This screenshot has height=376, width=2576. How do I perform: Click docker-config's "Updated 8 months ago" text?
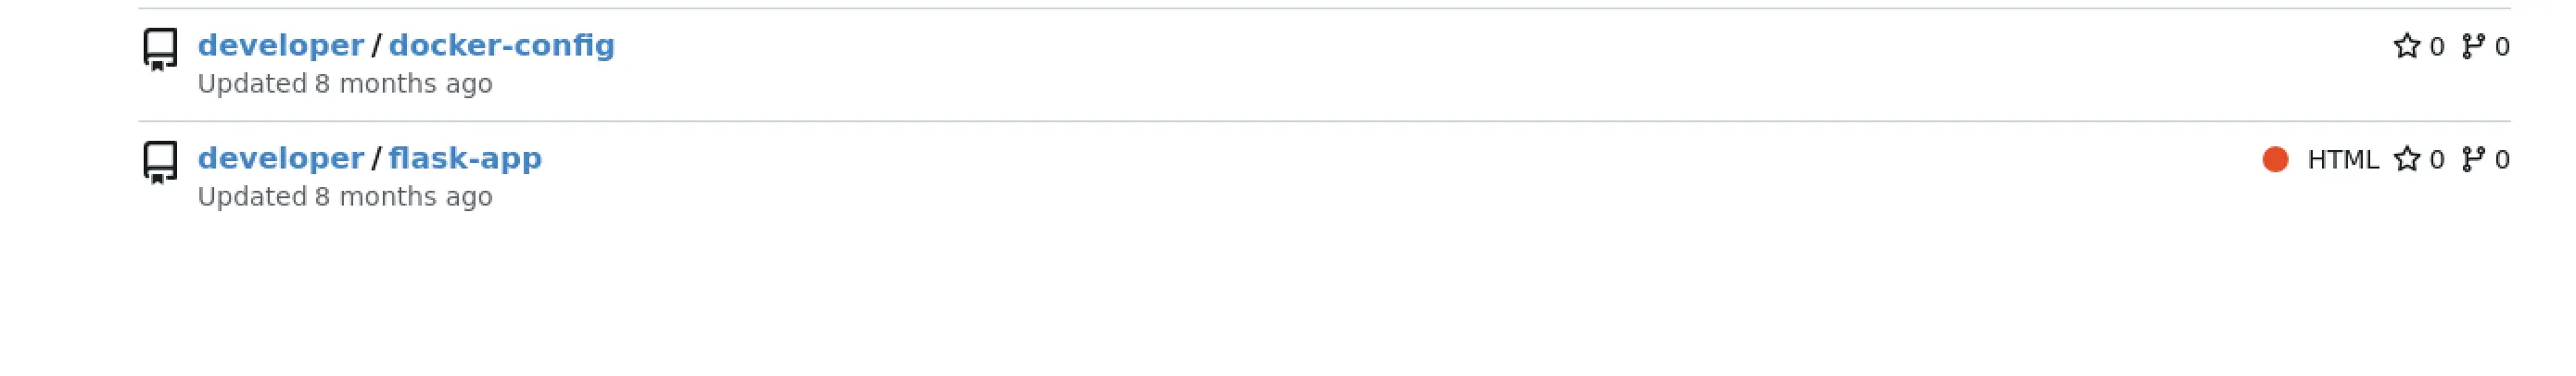click(345, 84)
